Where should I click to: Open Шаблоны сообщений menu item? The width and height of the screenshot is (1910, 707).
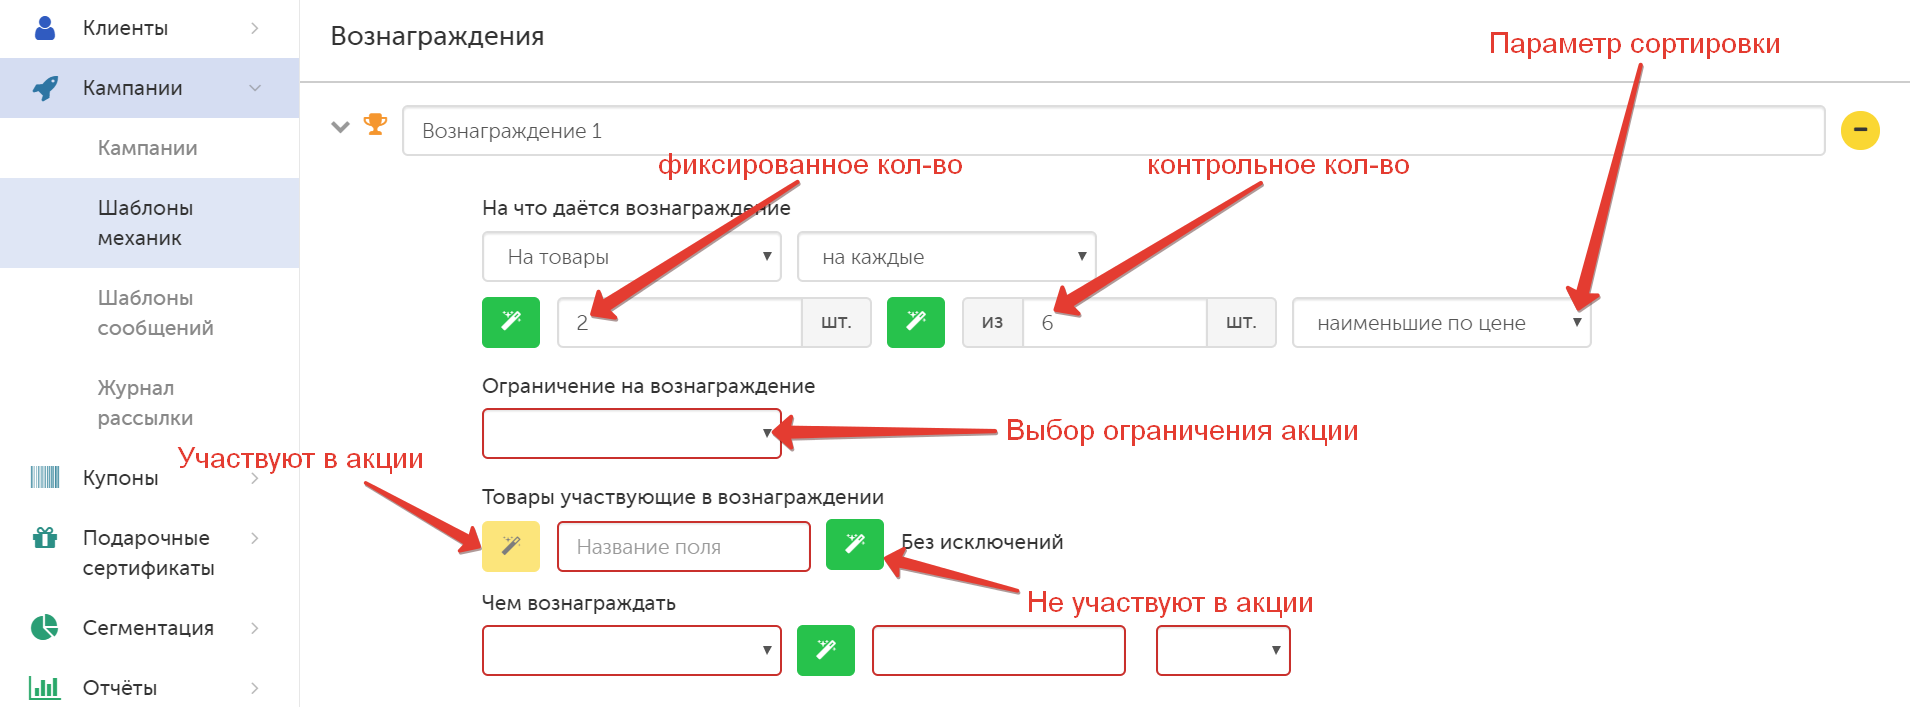(x=150, y=313)
